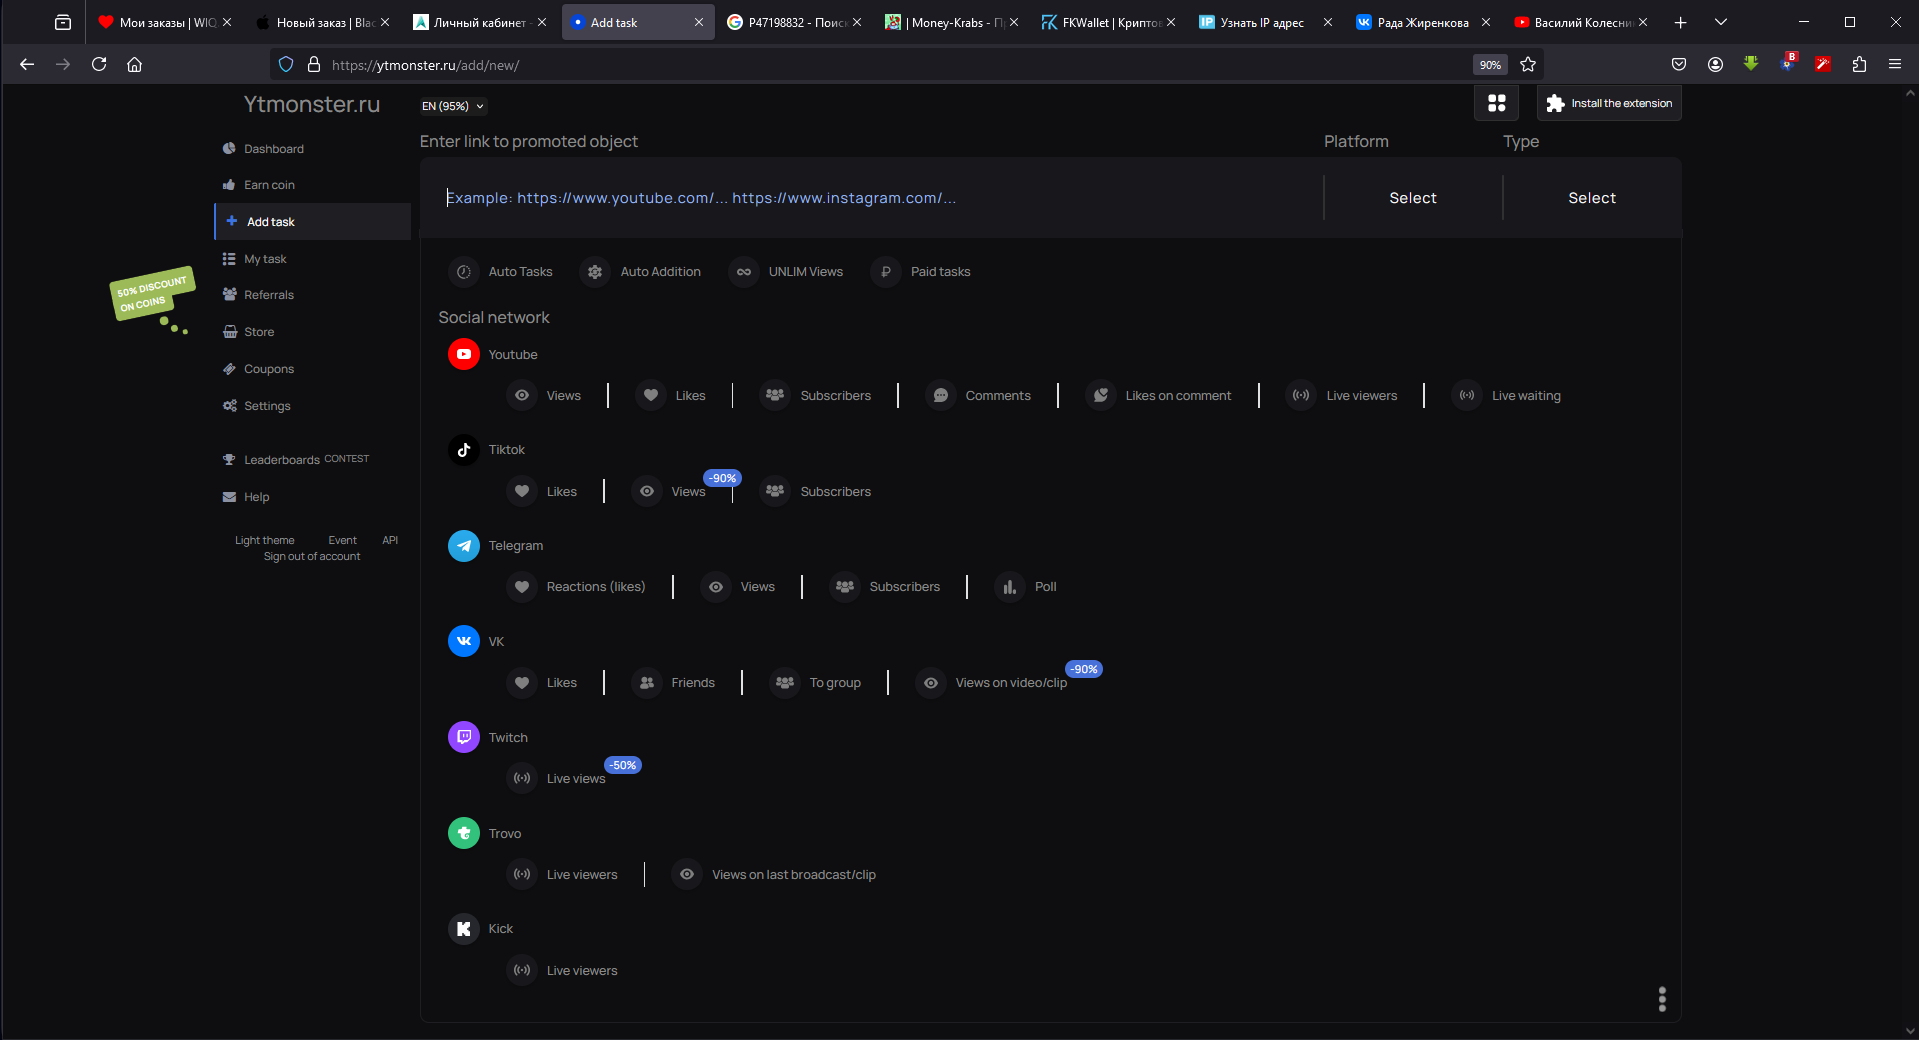Click the 90% zoom level indicator
This screenshot has width=1919, height=1040.
(1489, 65)
